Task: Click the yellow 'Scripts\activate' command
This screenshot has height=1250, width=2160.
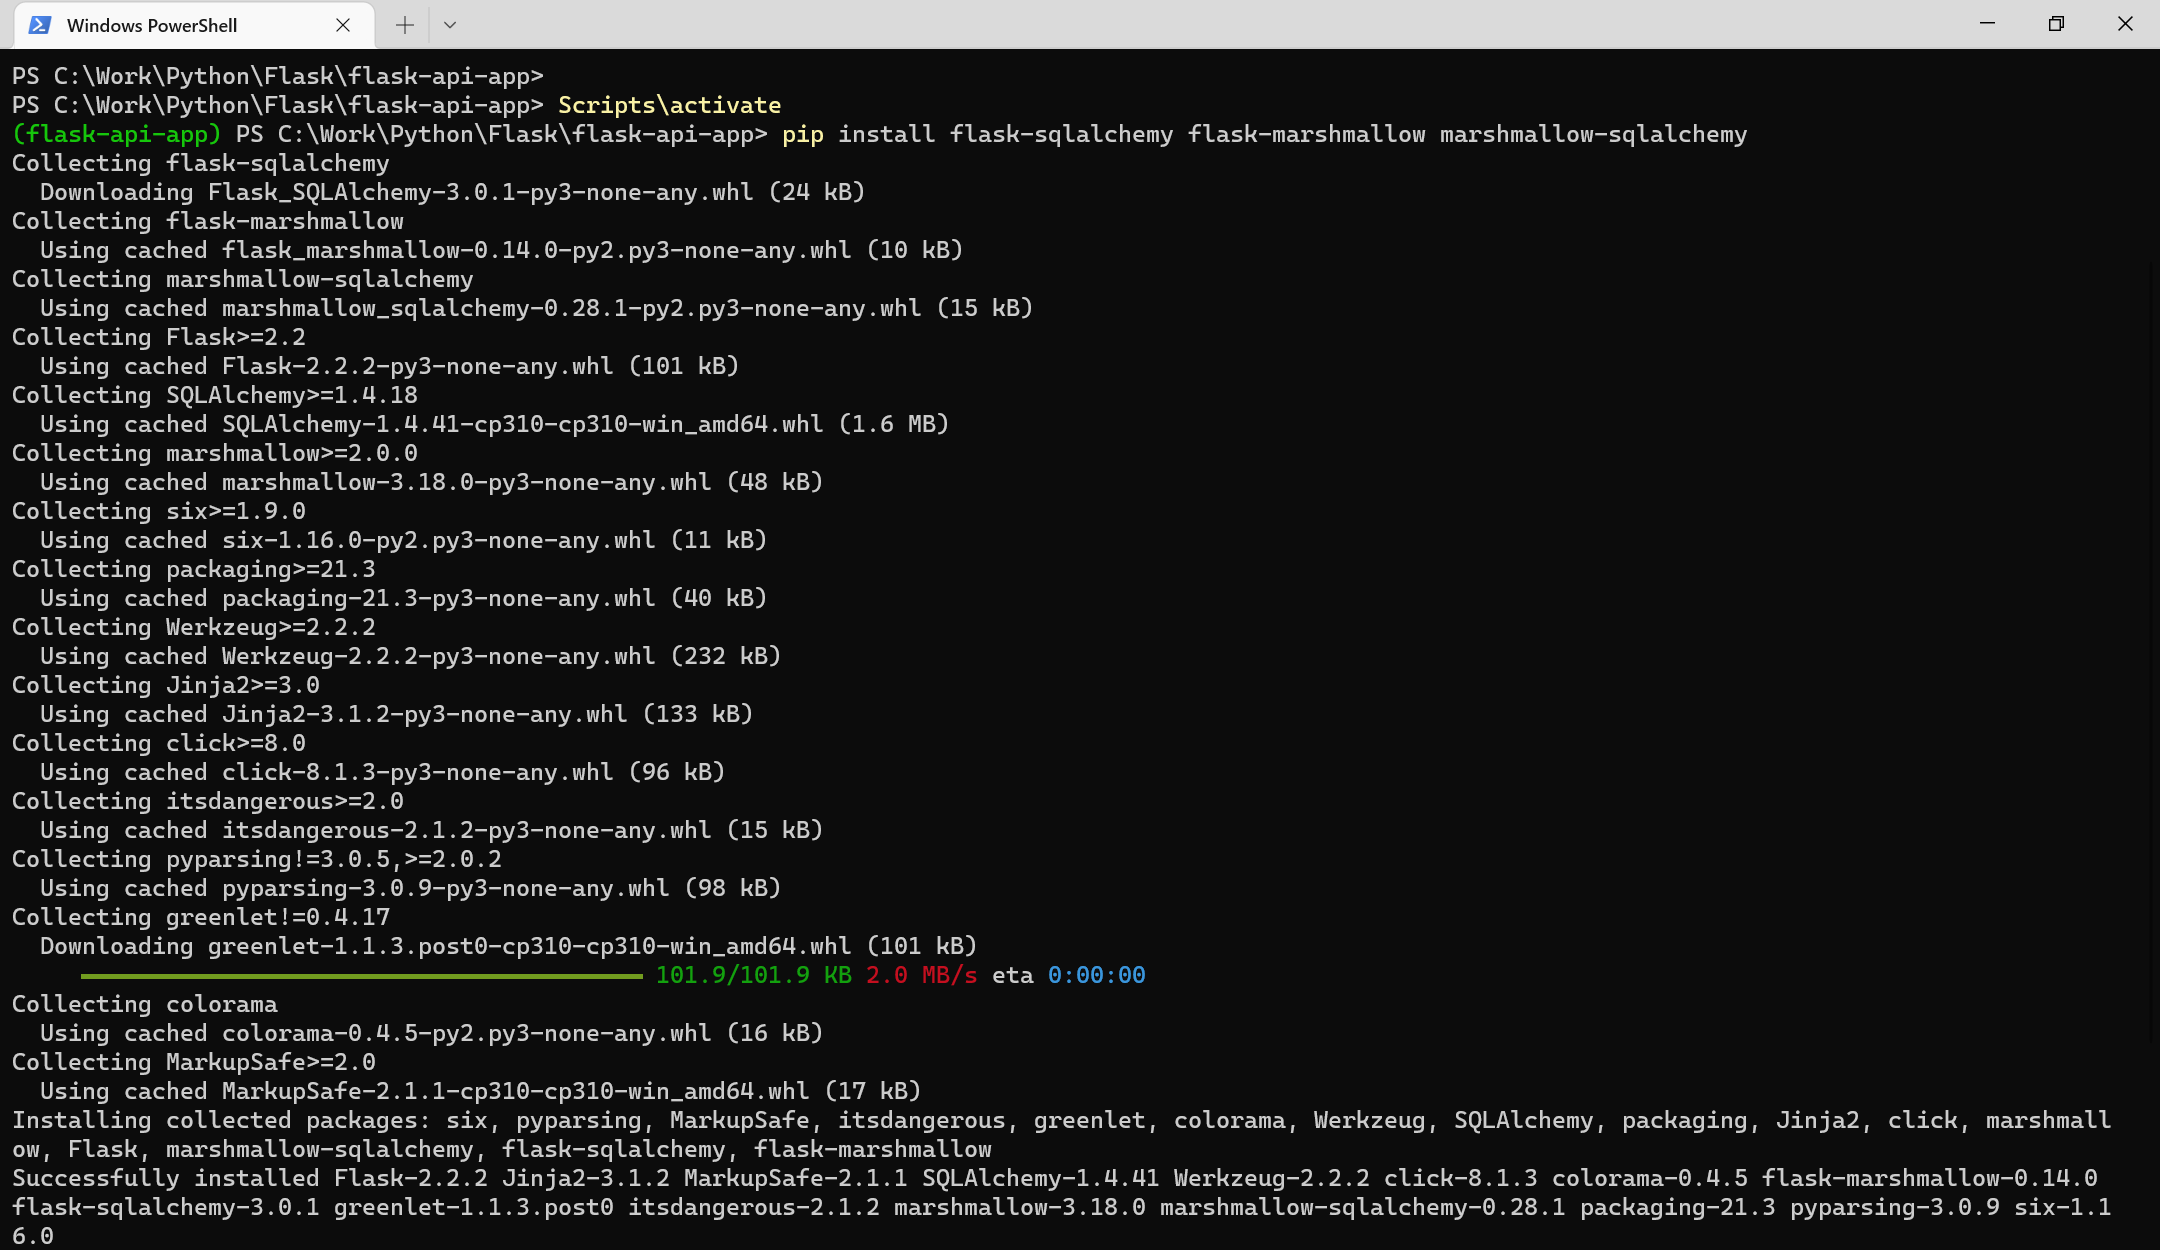Action: 669,105
